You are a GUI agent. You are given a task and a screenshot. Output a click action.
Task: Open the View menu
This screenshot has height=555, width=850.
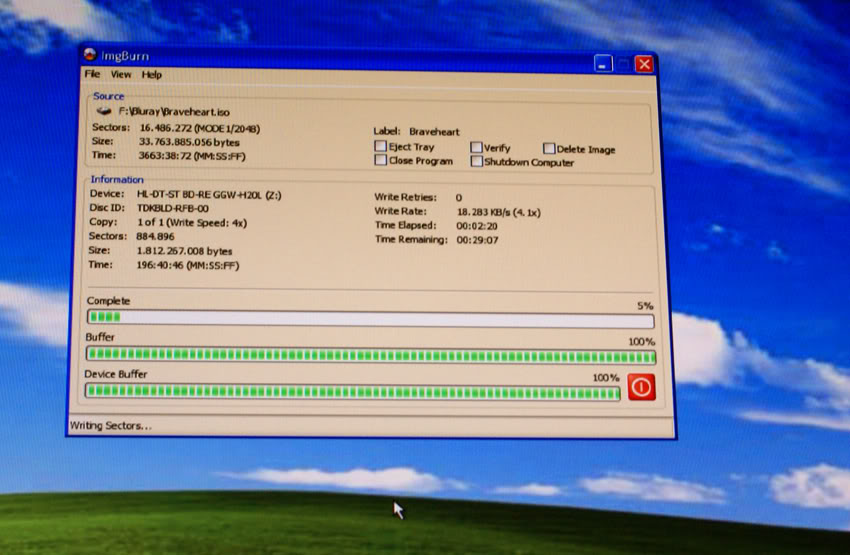(121, 75)
